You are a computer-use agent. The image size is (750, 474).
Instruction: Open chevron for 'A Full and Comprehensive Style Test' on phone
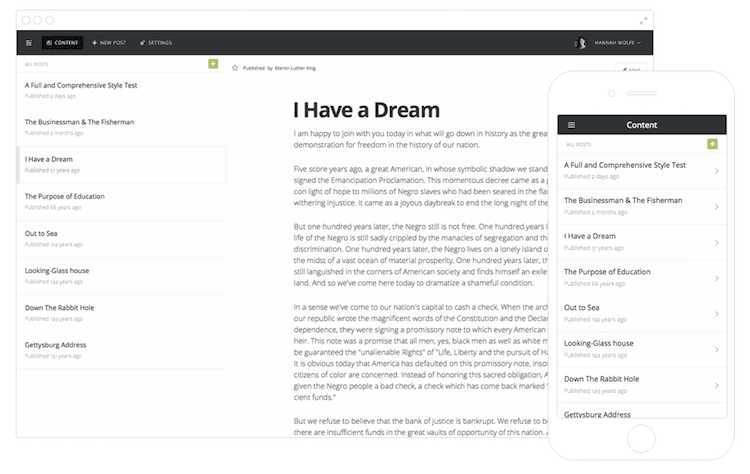coord(717,171)
